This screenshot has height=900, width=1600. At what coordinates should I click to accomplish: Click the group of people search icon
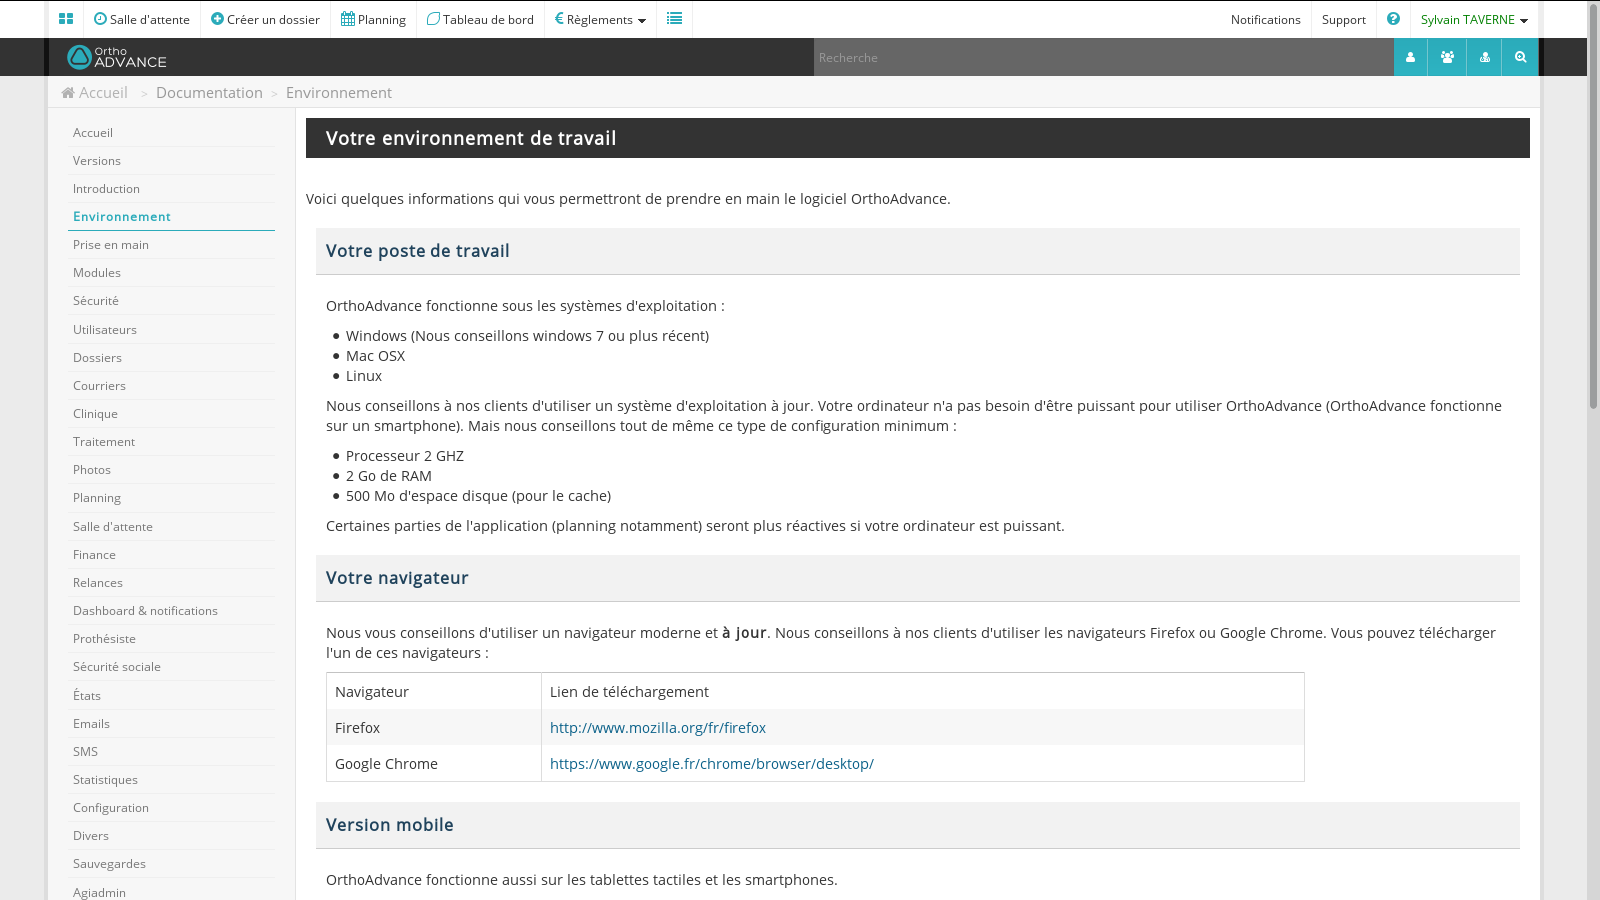coord(1447,57)
